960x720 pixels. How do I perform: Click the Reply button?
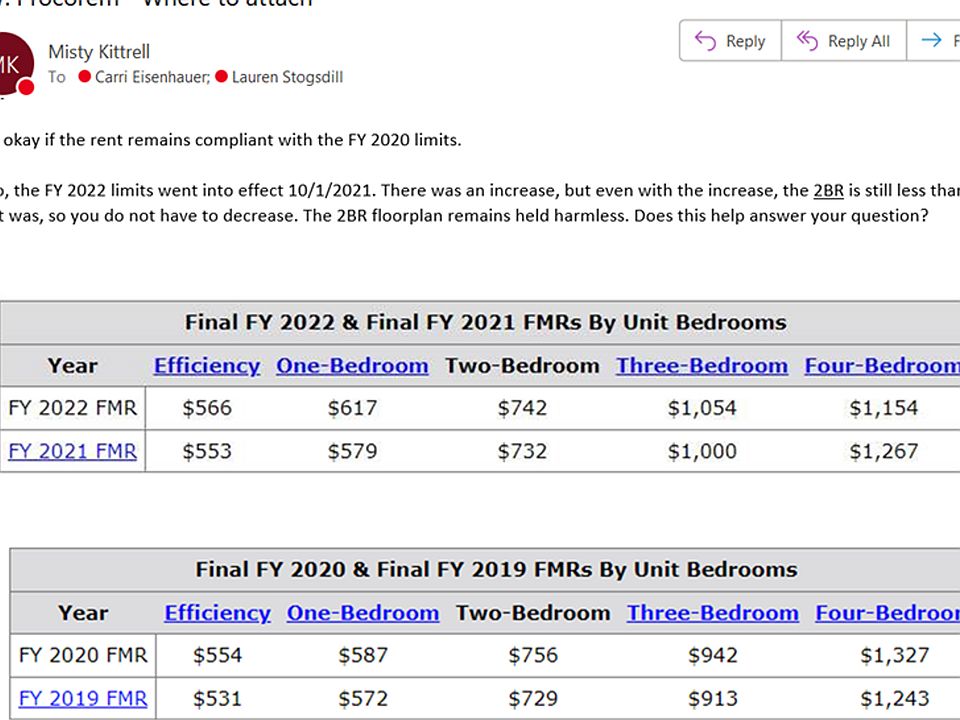[x=730, y=41]
